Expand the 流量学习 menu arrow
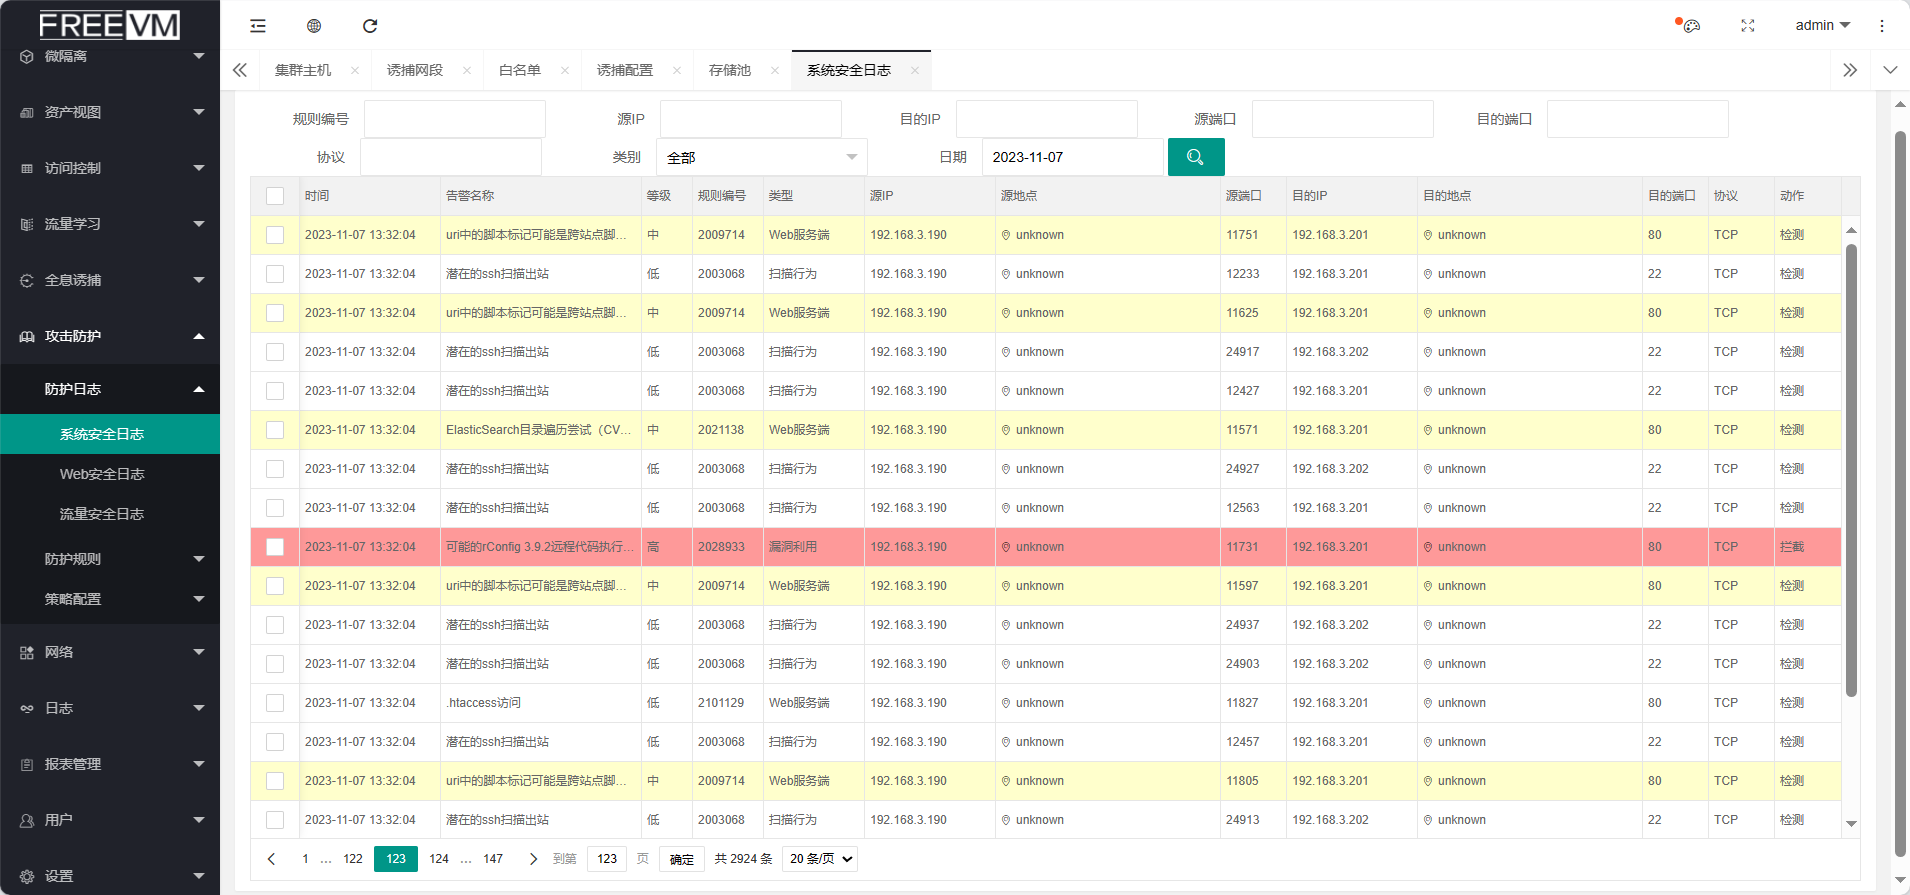 pyautogui.click(x=199, y=224)
